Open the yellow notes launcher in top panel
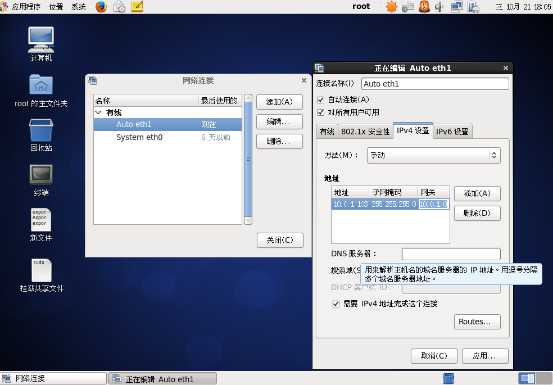Viewport: 553px width, 385px height. pyautogui.click(x=137, y=6)
